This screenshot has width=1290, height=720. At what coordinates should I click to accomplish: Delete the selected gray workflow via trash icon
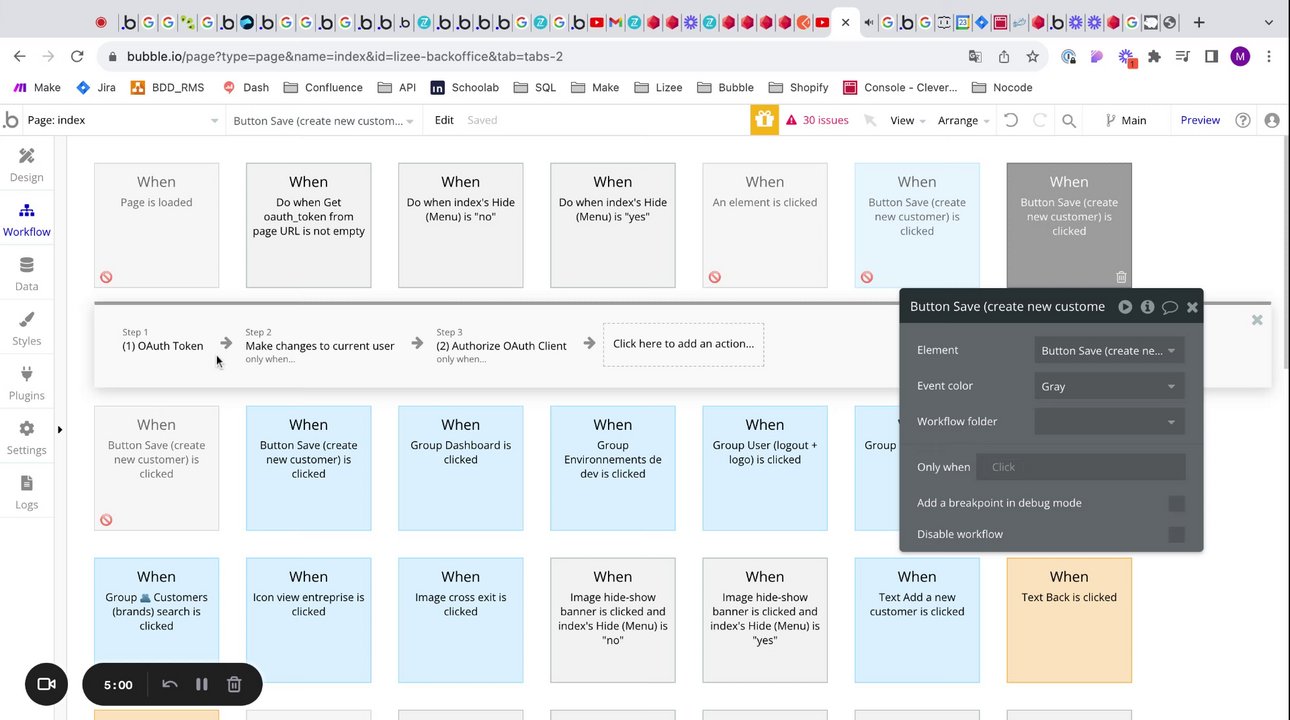tap(1121, 277)
